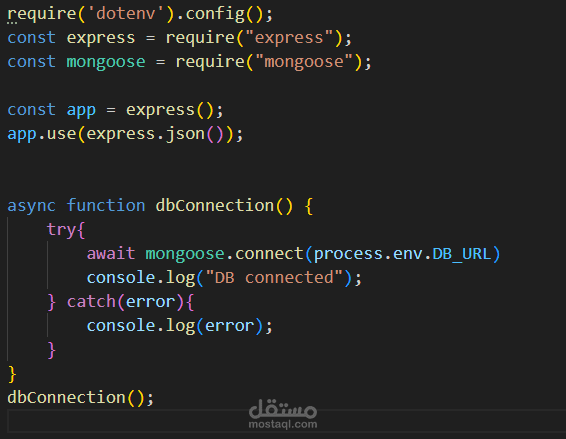Screen dimensions: 566x439
Task: Click the await keyword
Action: tap(111, 253)
